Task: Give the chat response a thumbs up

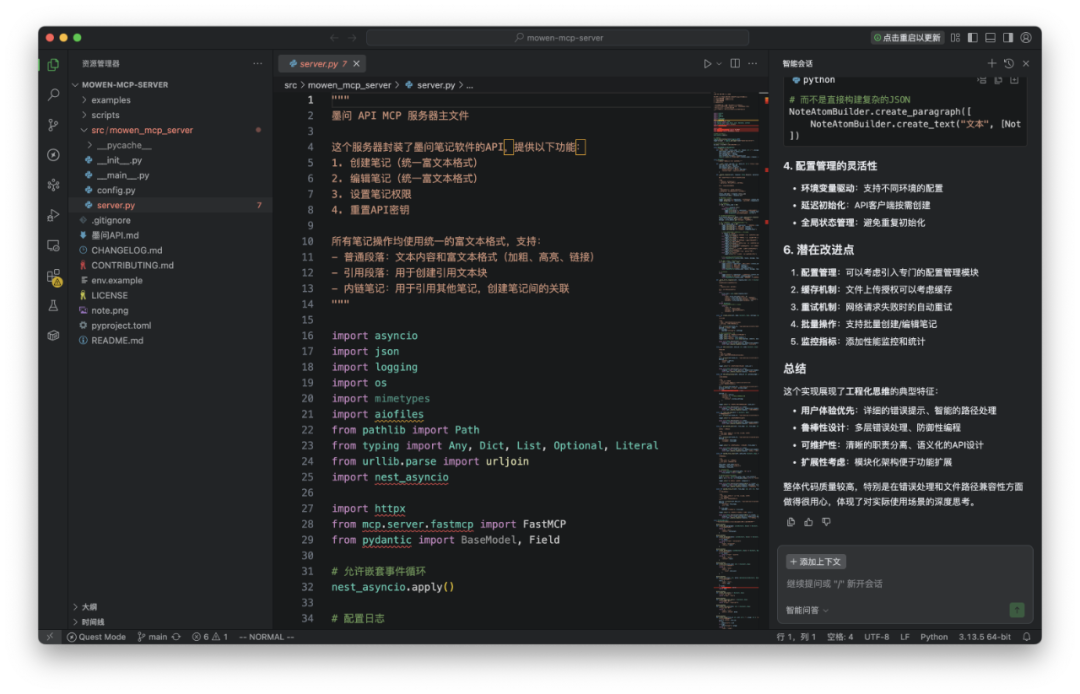Action: [809, 522]
